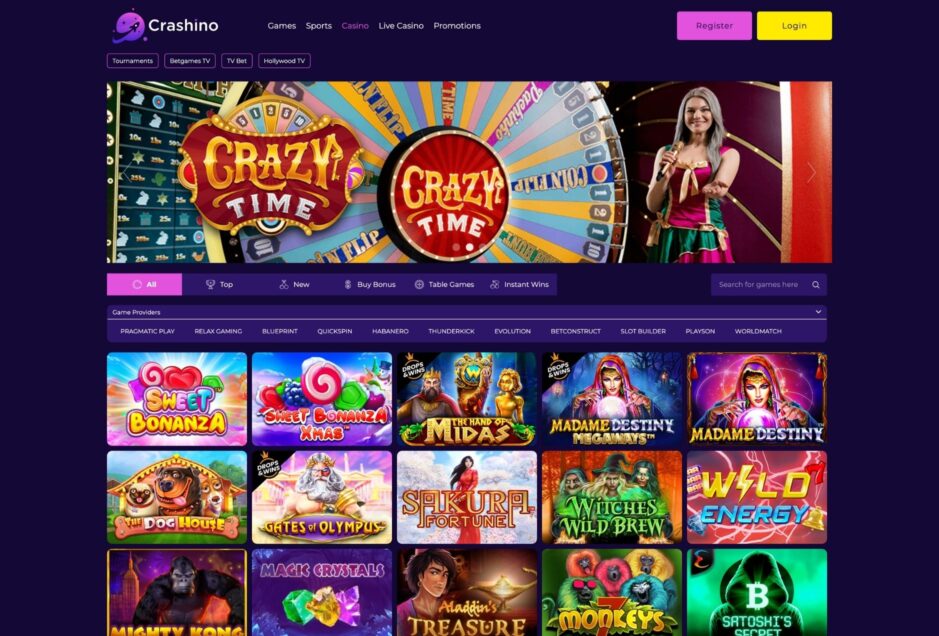Open the Tournaments link

click(x=132, y=60)
